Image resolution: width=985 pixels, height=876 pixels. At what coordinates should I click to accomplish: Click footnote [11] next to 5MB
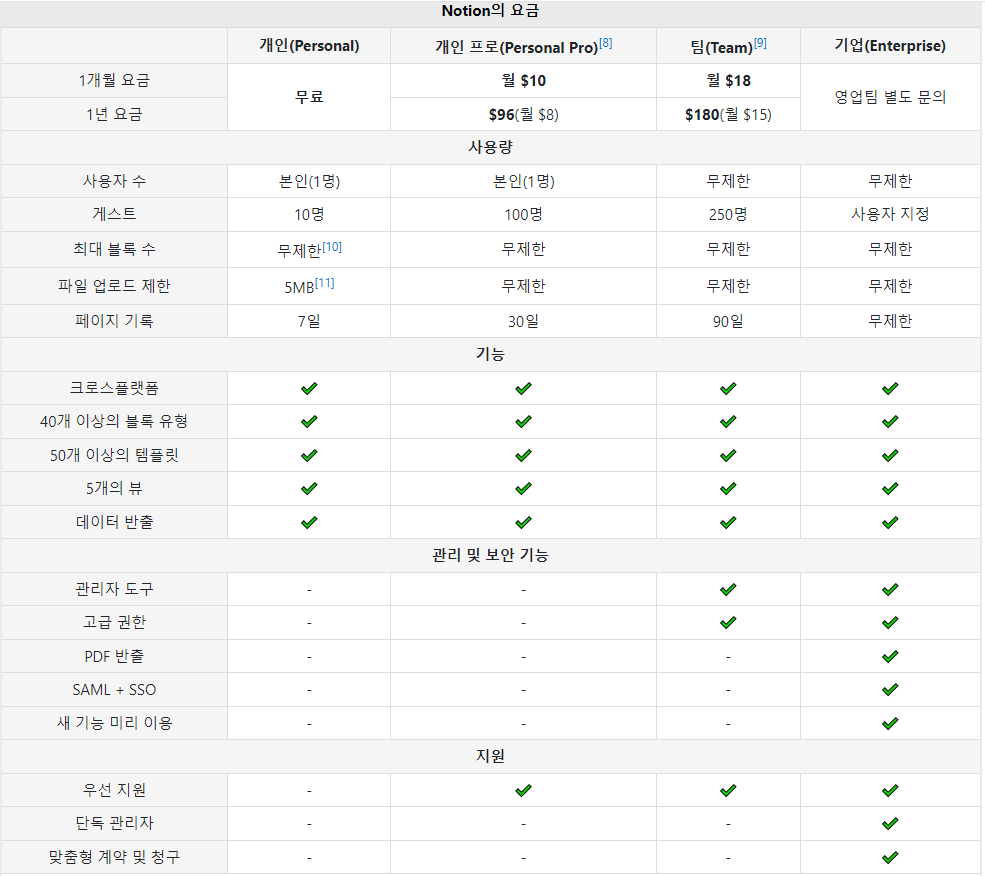[325, 283]
